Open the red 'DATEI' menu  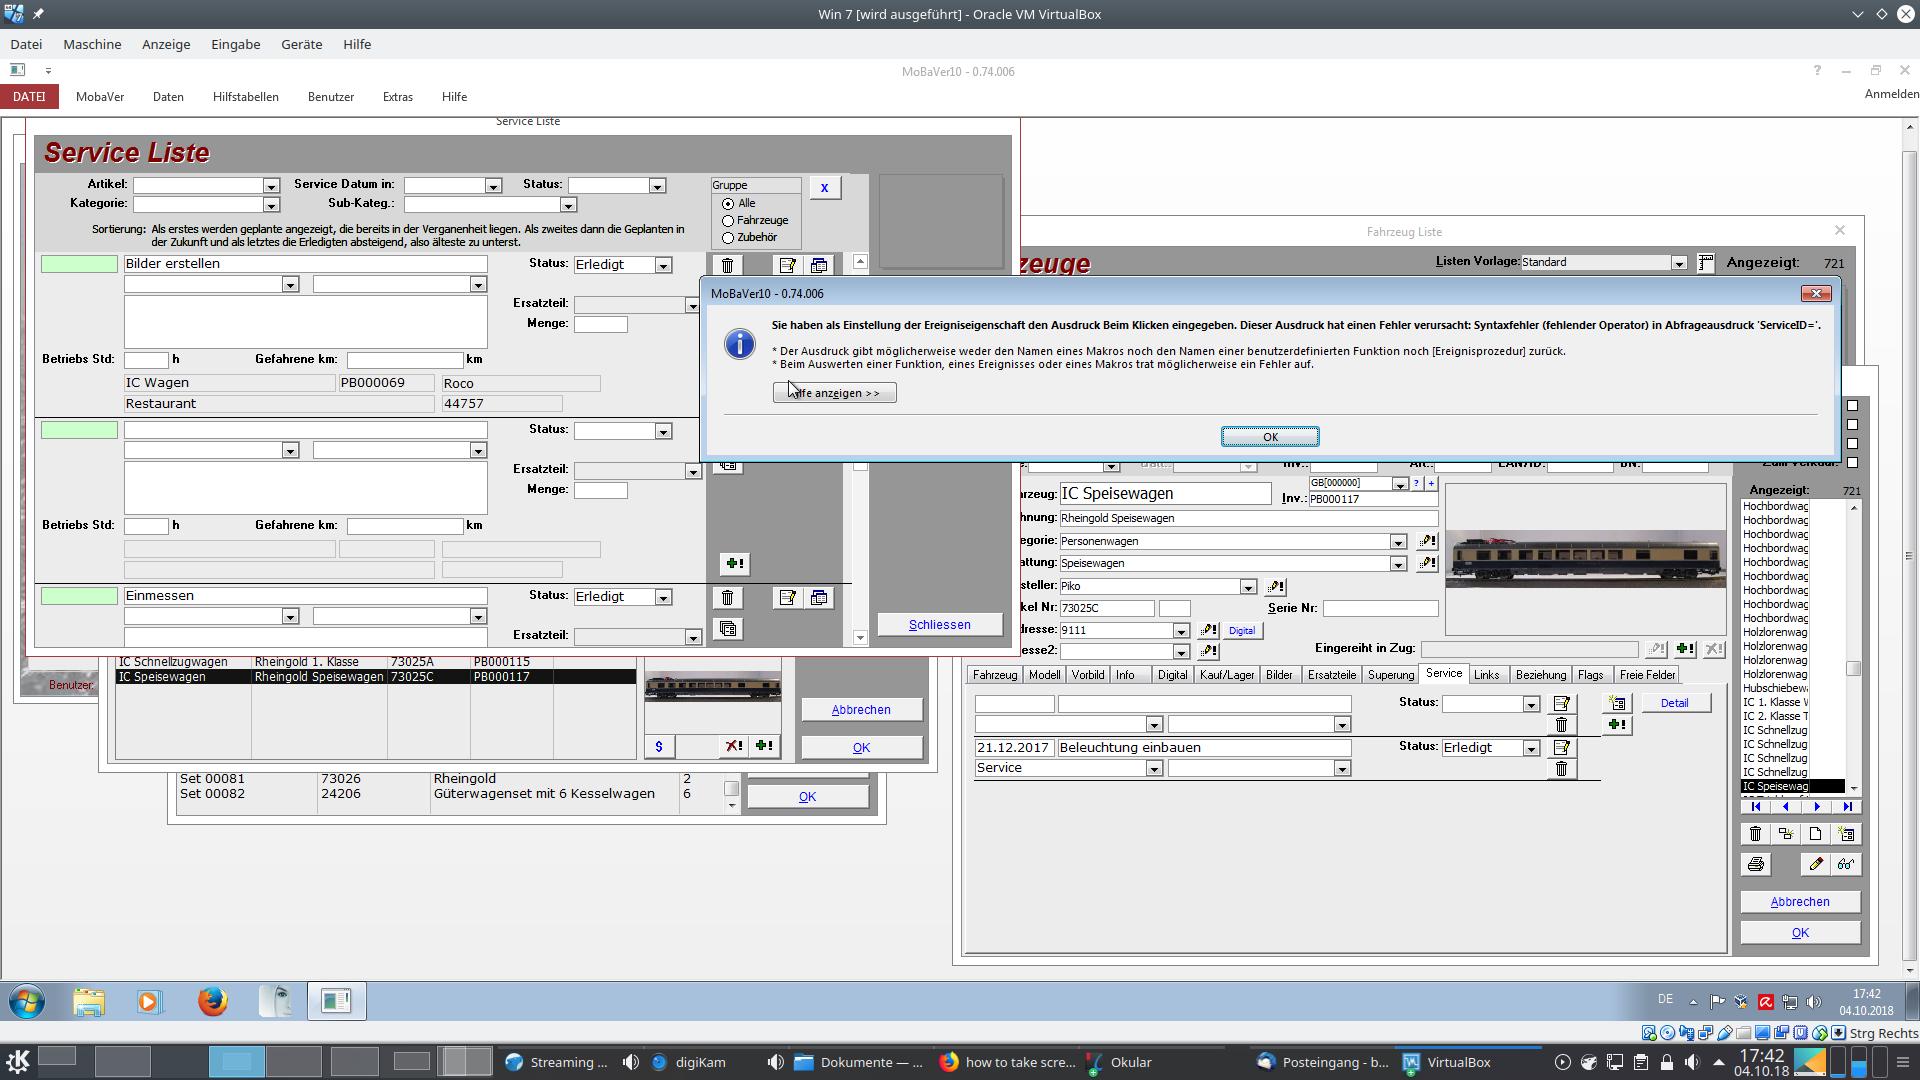[x=29, y=97]
